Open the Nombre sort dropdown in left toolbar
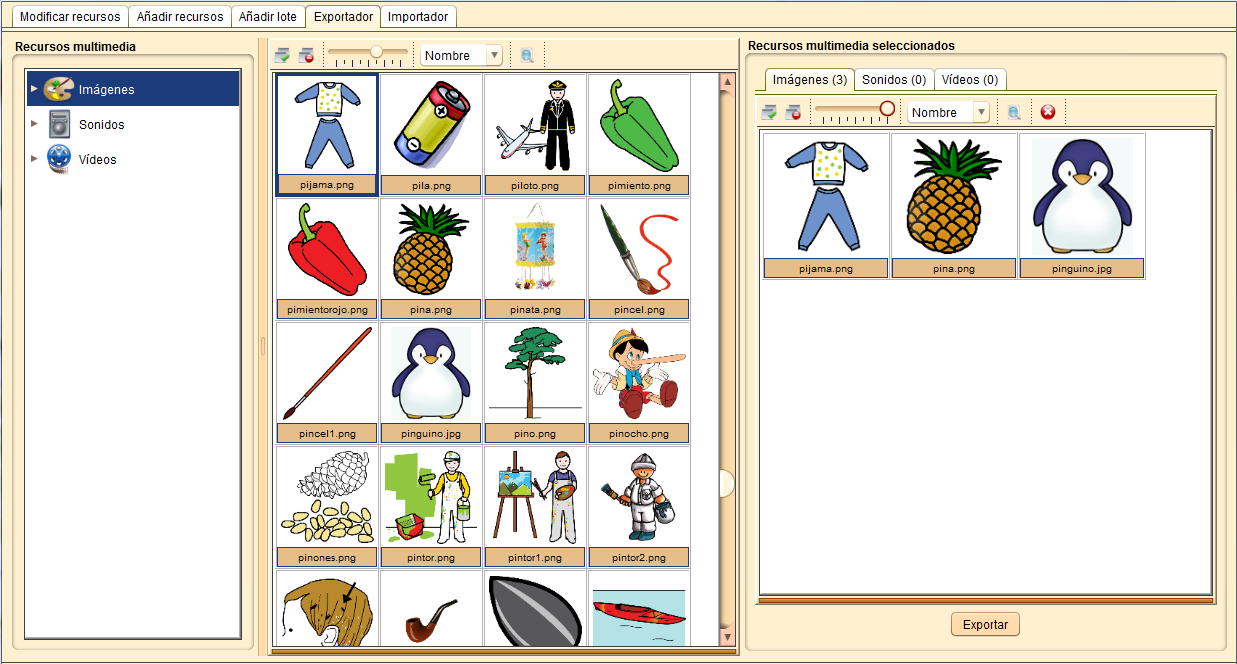The width and height of the screenshot is (1237, 664). point(461,56)
